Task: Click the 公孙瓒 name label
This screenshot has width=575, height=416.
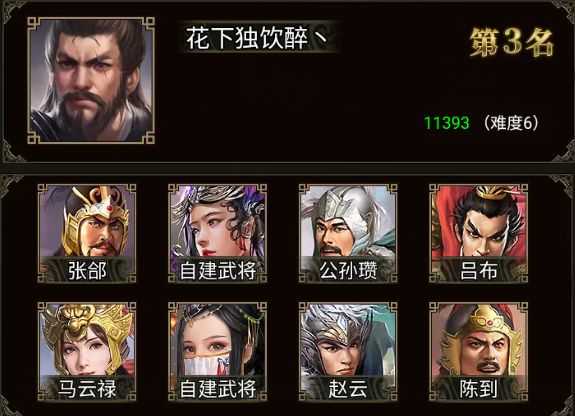Action: (348, 271)
